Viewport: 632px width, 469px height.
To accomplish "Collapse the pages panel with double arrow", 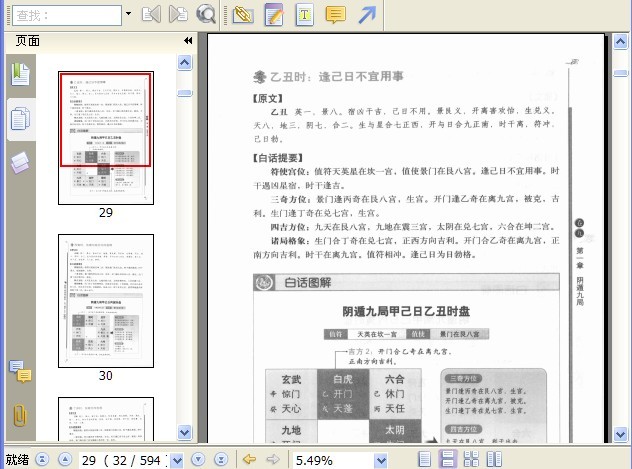I will [x=188, y=41].
